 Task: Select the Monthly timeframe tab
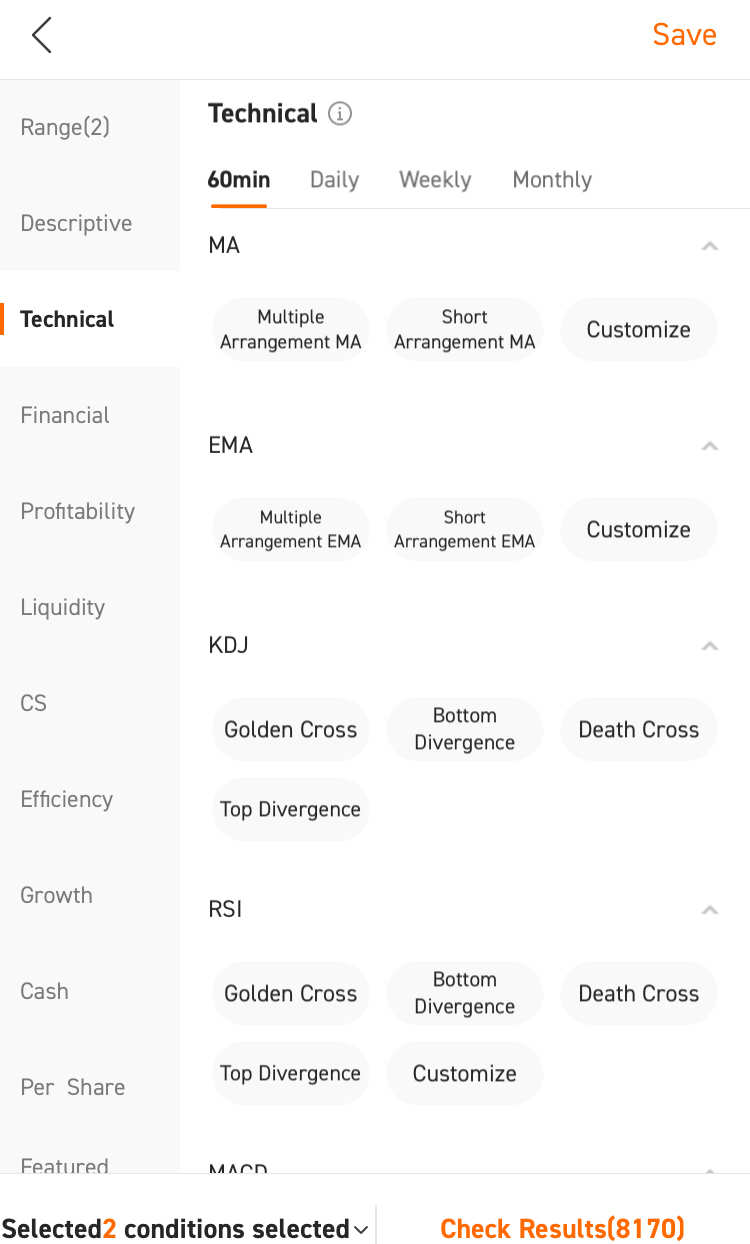(552, 180)
